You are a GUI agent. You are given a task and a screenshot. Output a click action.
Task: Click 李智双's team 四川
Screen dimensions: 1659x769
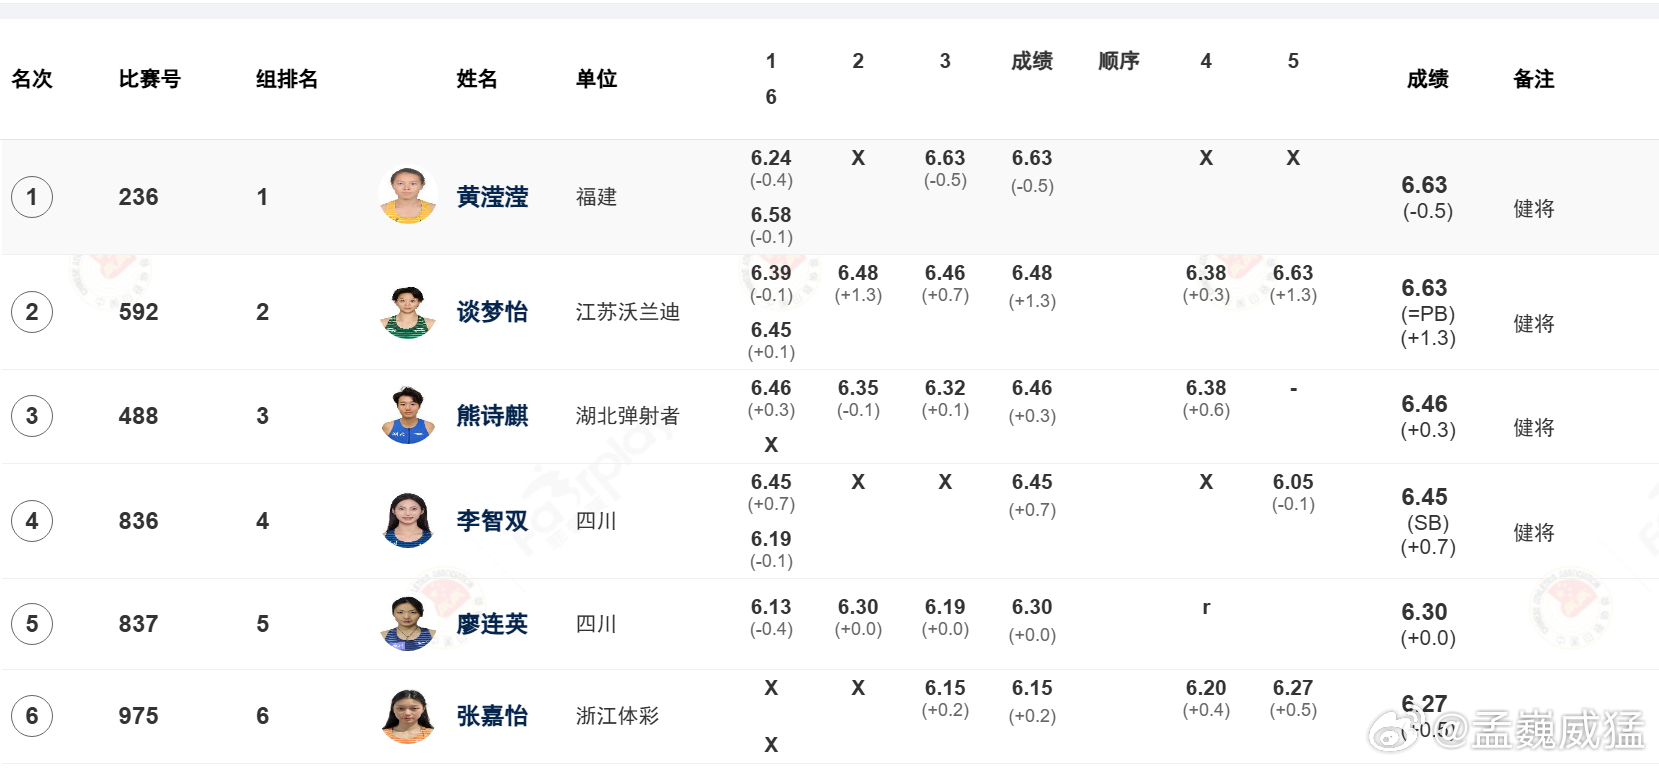point(597,521)
